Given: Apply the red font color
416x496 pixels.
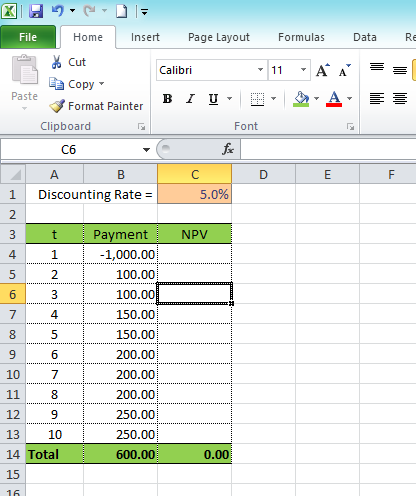Looking at the screenshot, I should tap(334, 99).
